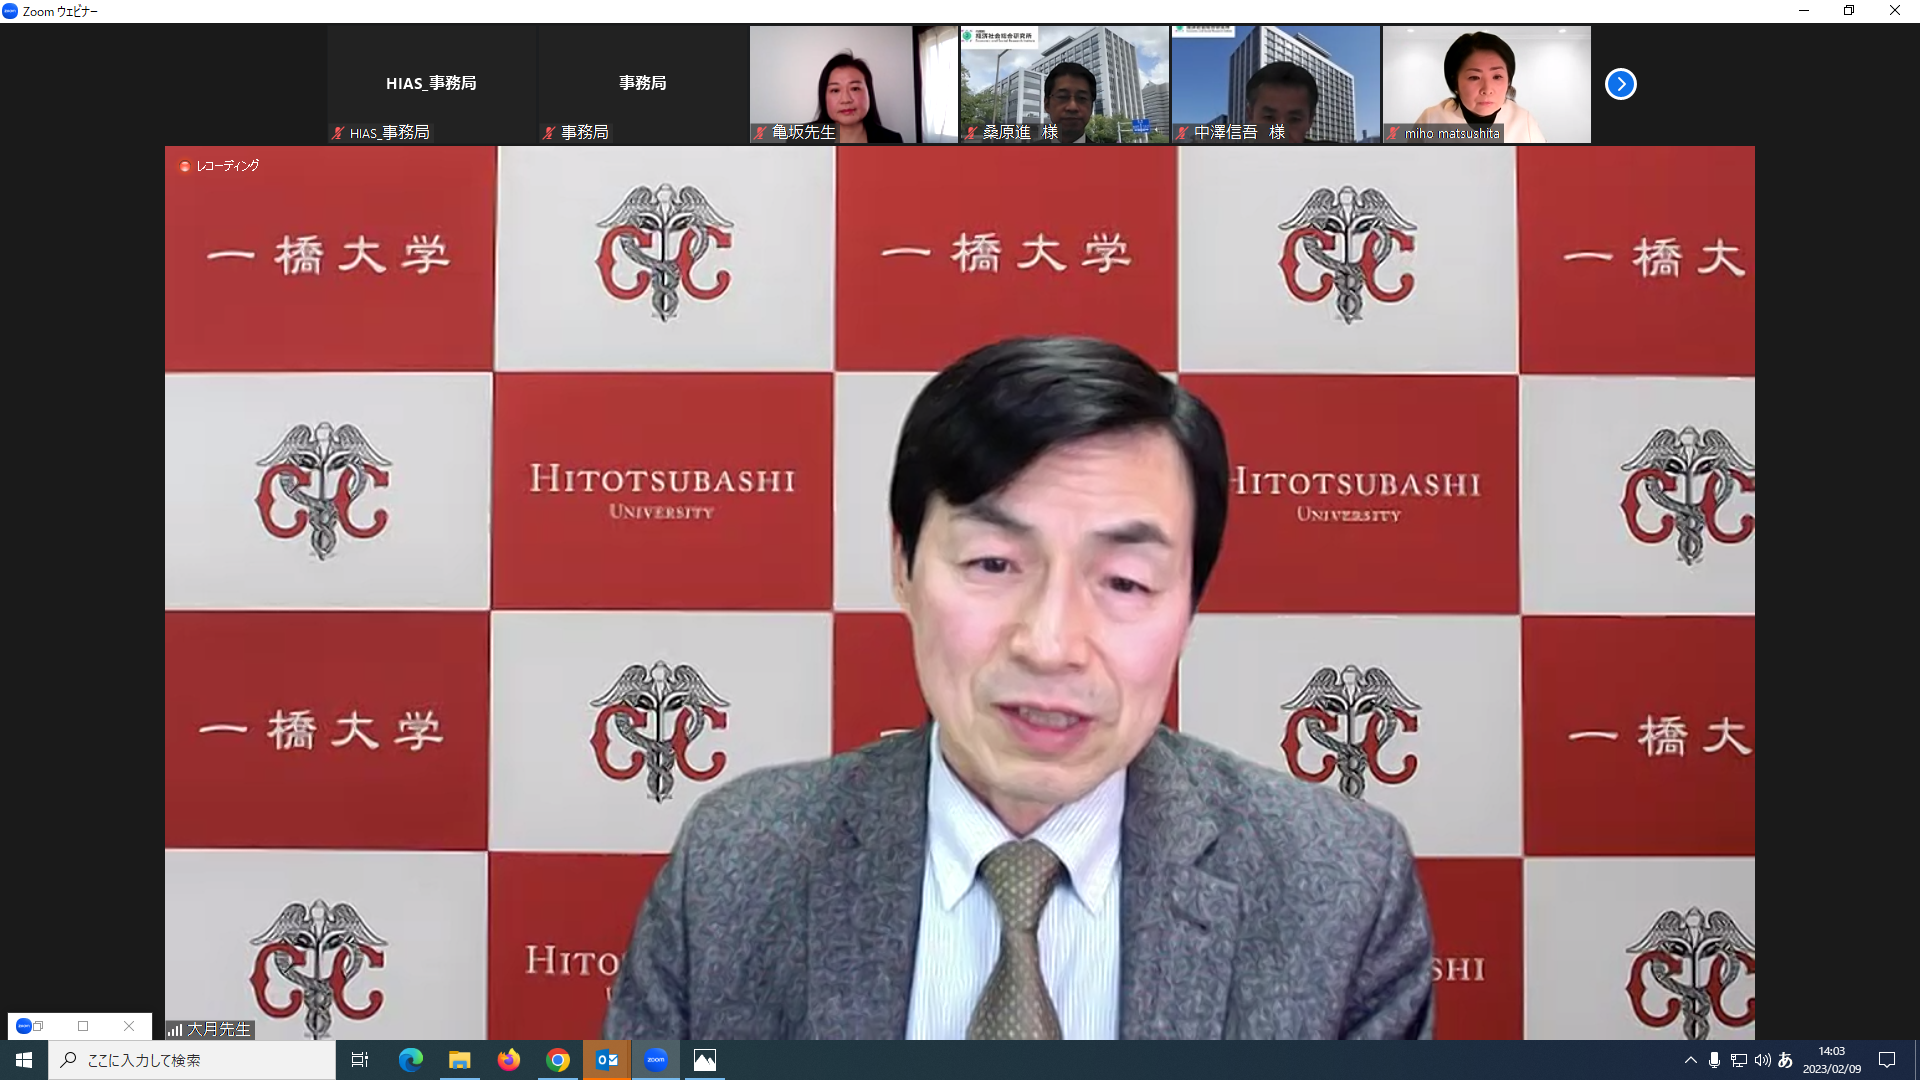1920x1080 pixels.
Task: Select HIAS_事務局 participant tile
Action: [x=431, y=84]
